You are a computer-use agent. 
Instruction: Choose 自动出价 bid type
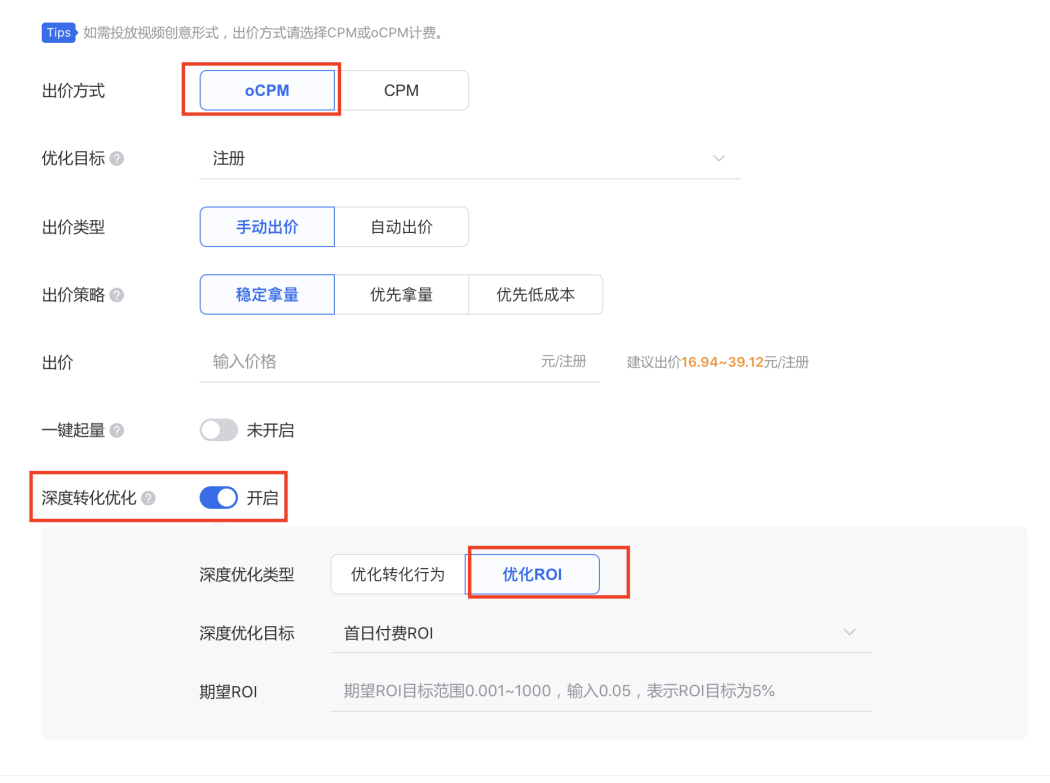401,227
